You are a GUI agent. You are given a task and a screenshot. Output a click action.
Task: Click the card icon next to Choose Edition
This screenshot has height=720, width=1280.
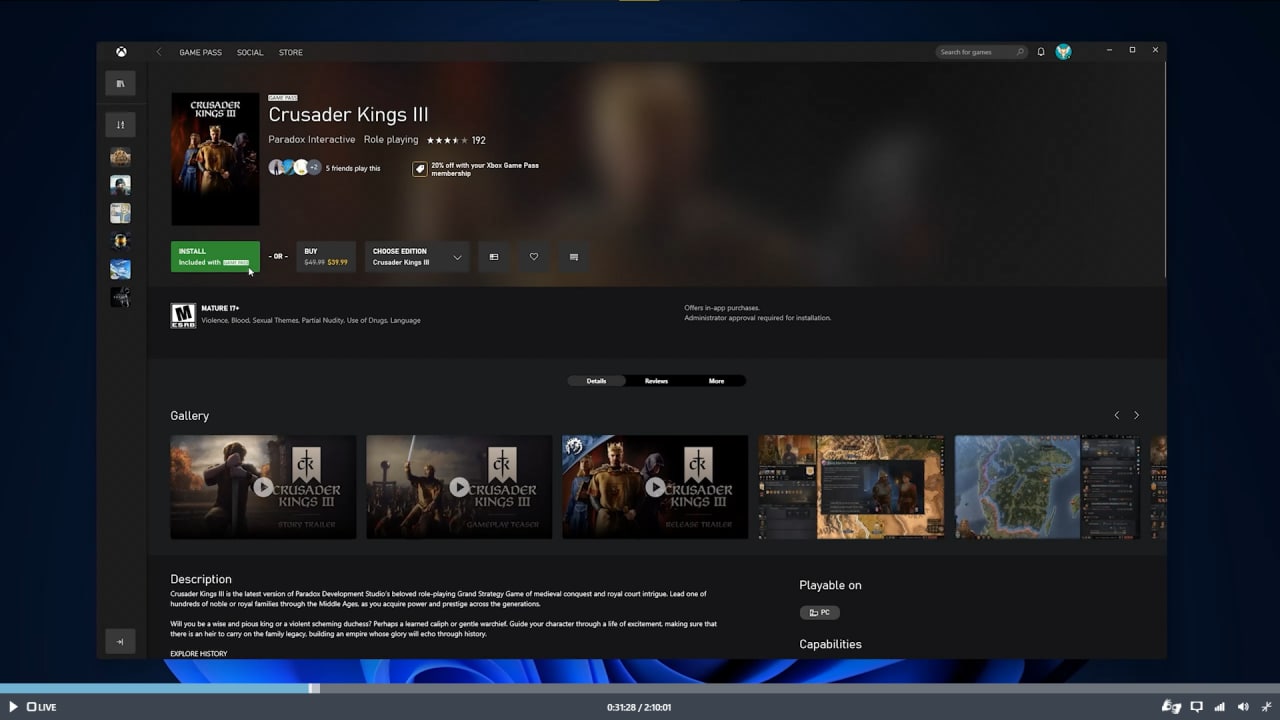(494, 257)
